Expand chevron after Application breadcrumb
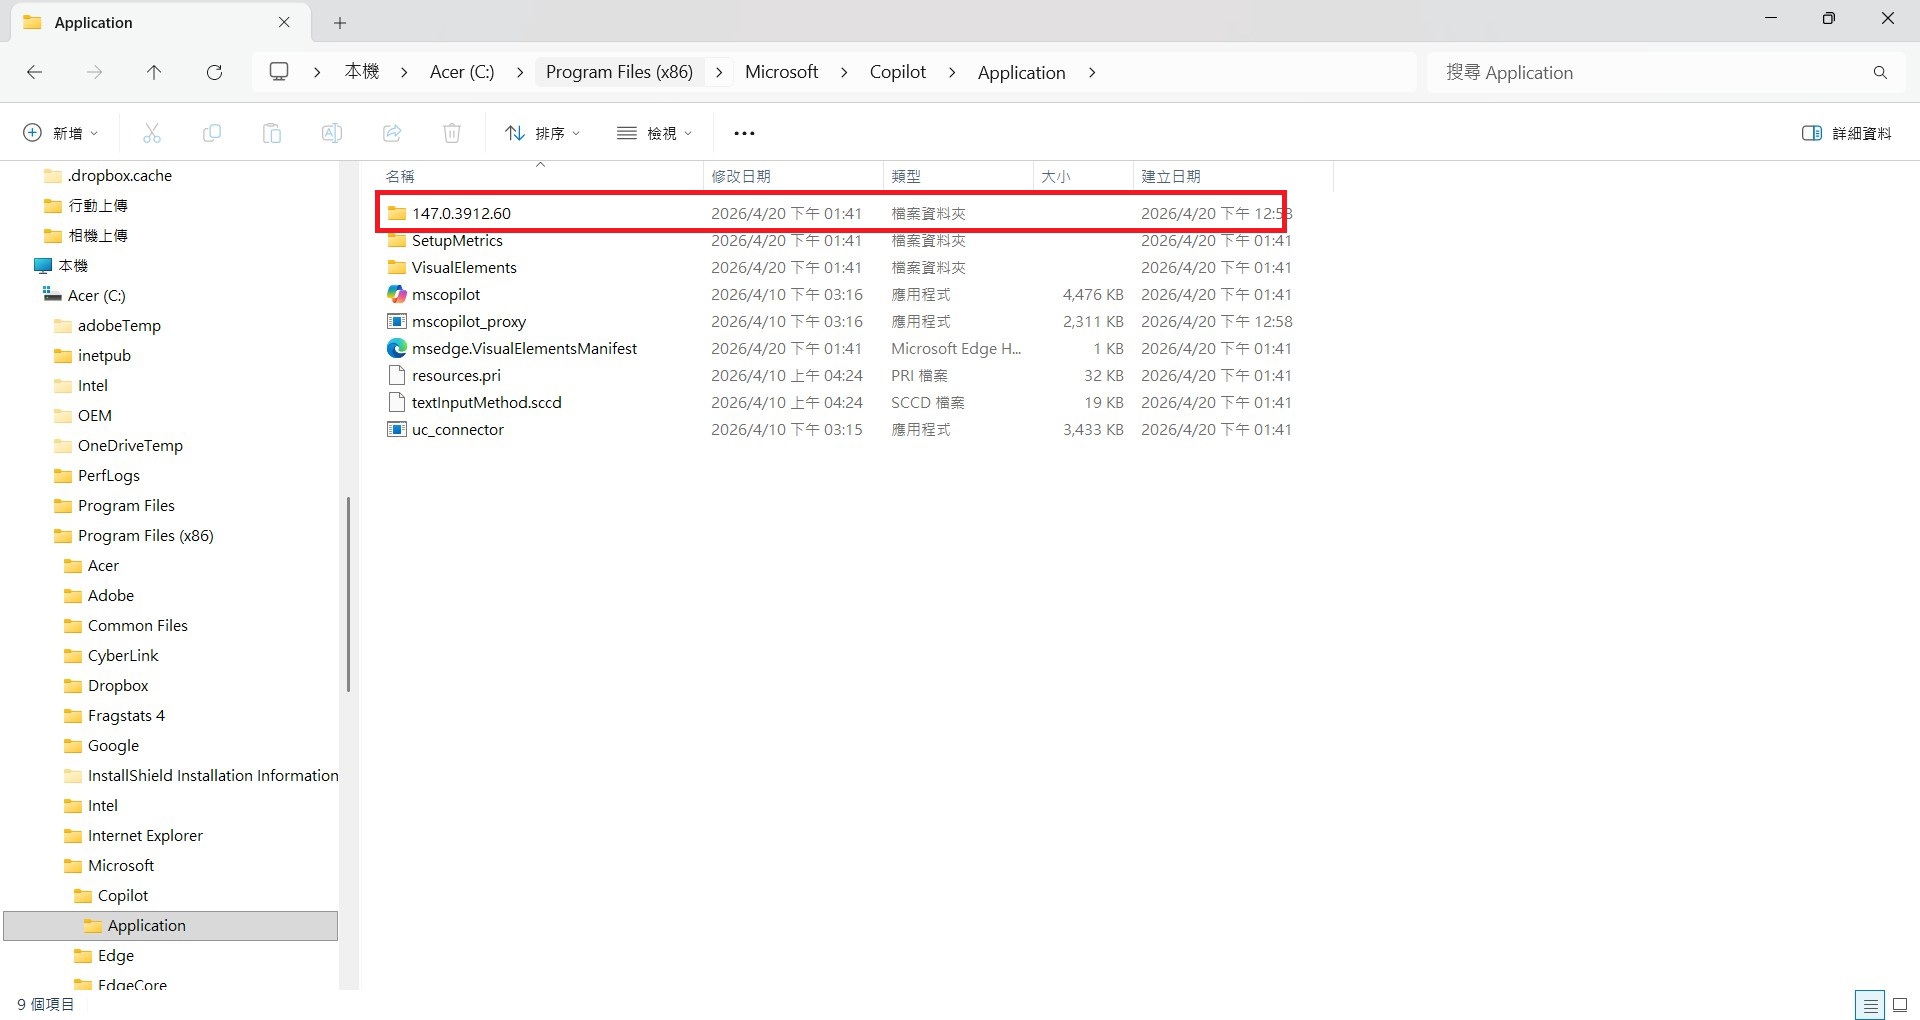The width and height of the screenshot is (1920, 1020). tap(1092, 72)
